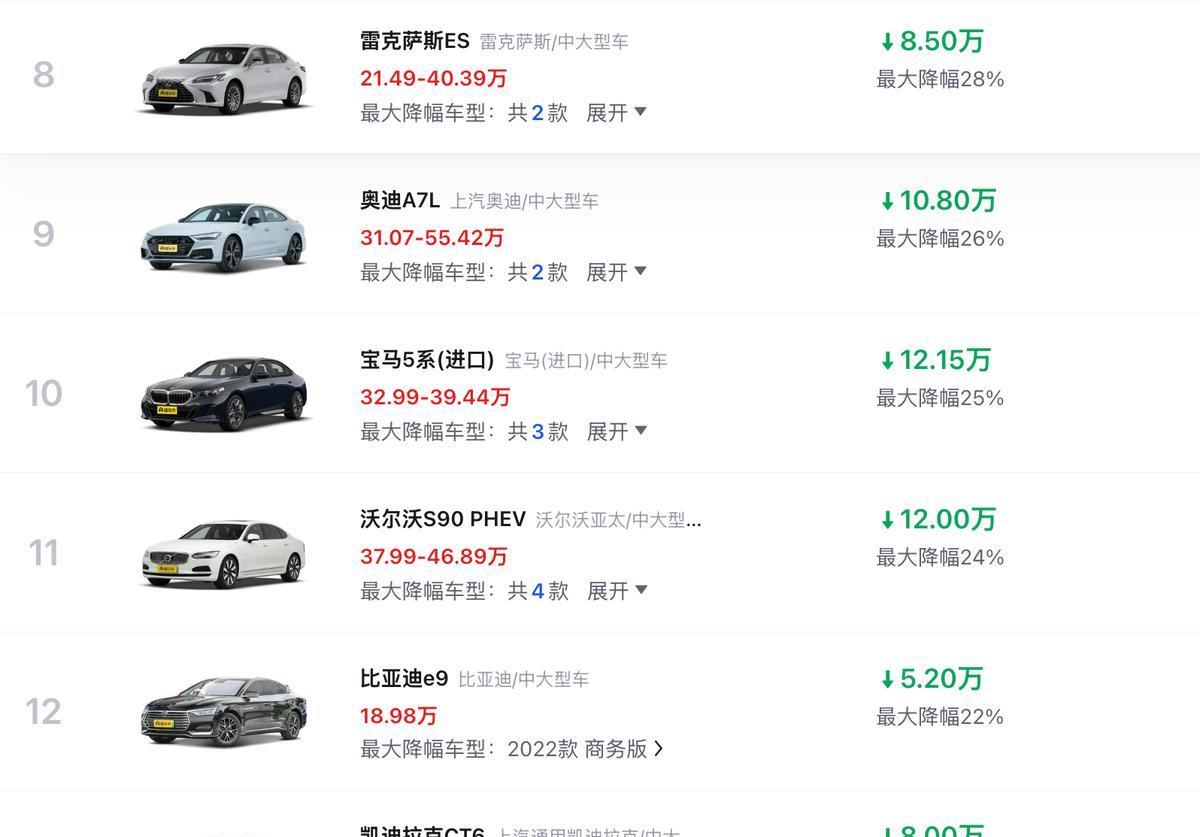Open the 宝马5系(进口) car image
This screenshot has width=1200, height=837.
coord(223,394)
